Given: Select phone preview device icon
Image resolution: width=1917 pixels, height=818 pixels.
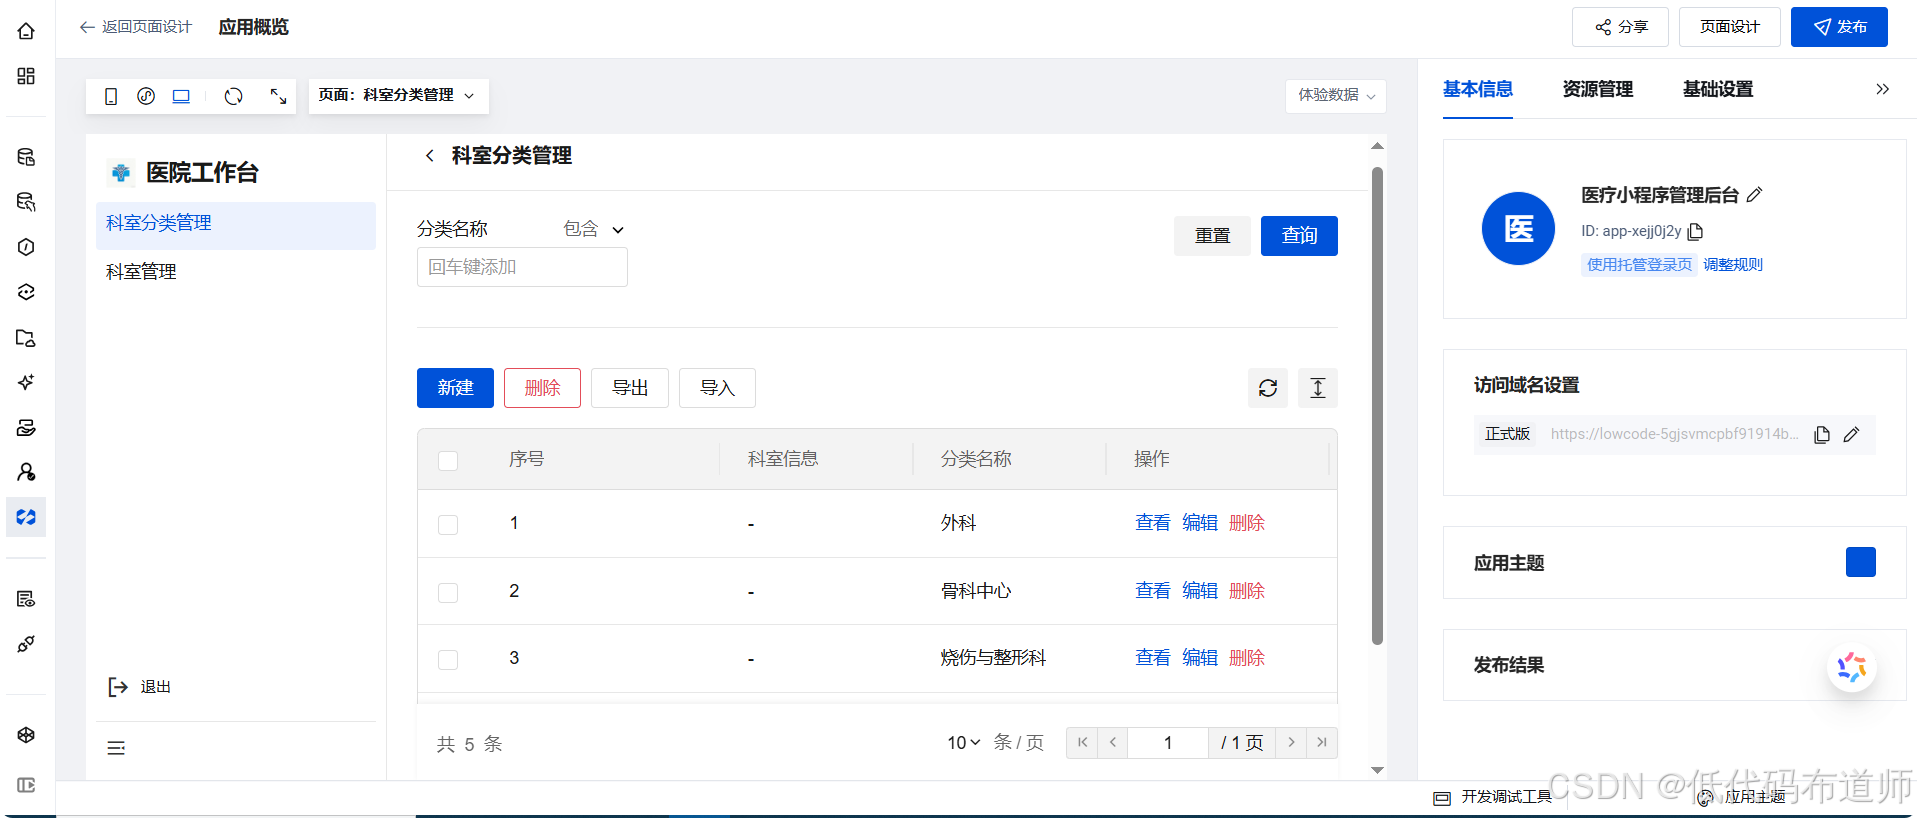Looking at the screenshot, I should tap(111, 96).
